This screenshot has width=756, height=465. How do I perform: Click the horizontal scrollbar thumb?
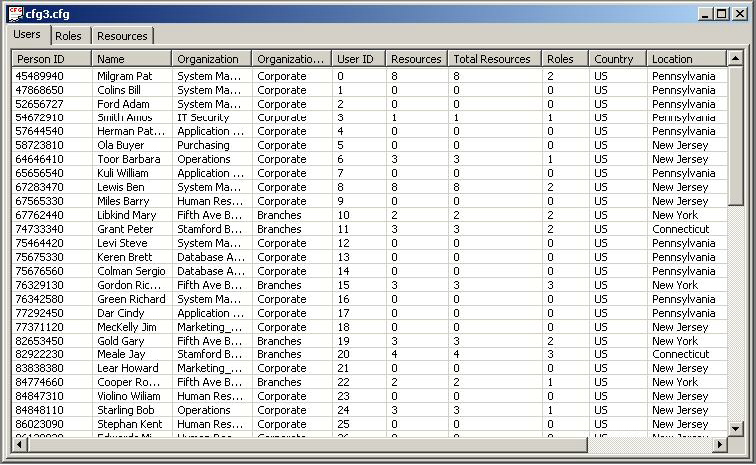point(308,444)
